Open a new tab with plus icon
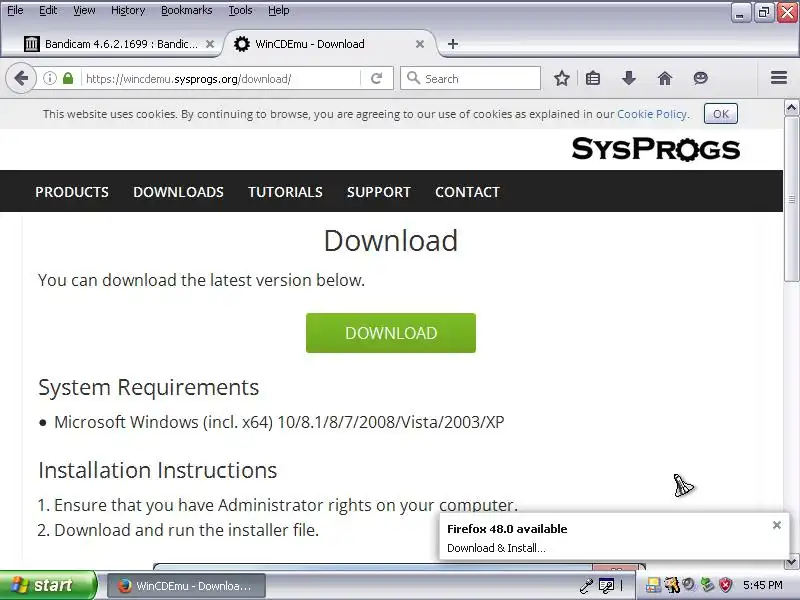This screenshot has width=800, height=600. (x=453, y=44)
